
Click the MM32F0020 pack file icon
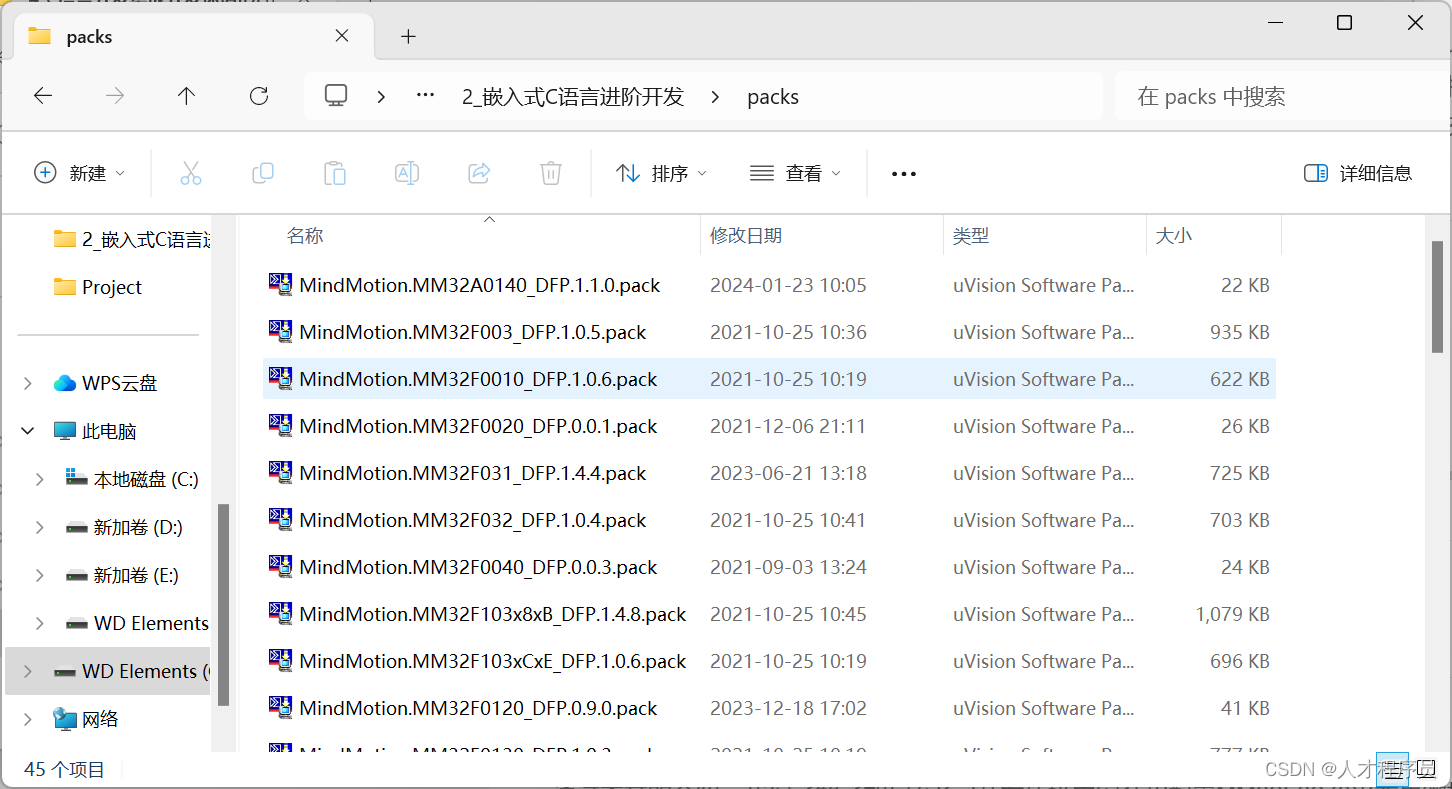click(x=281, y=426)
